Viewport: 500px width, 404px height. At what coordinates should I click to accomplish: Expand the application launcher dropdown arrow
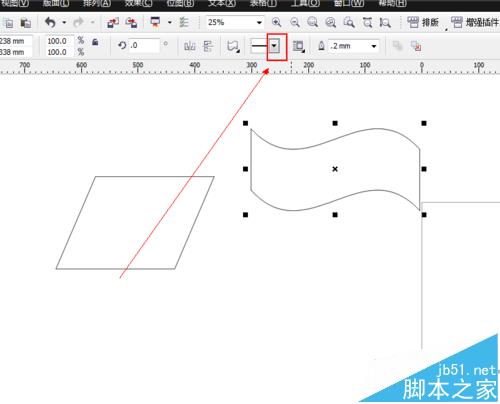click(x=170, y=23)
